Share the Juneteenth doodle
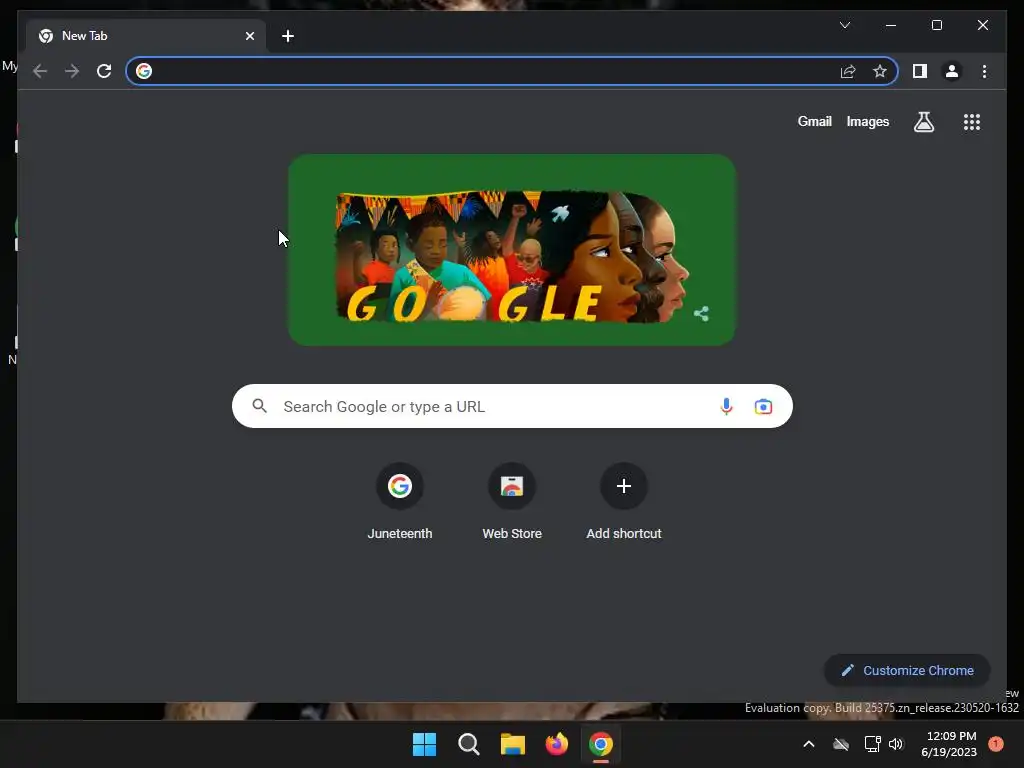 701,314
